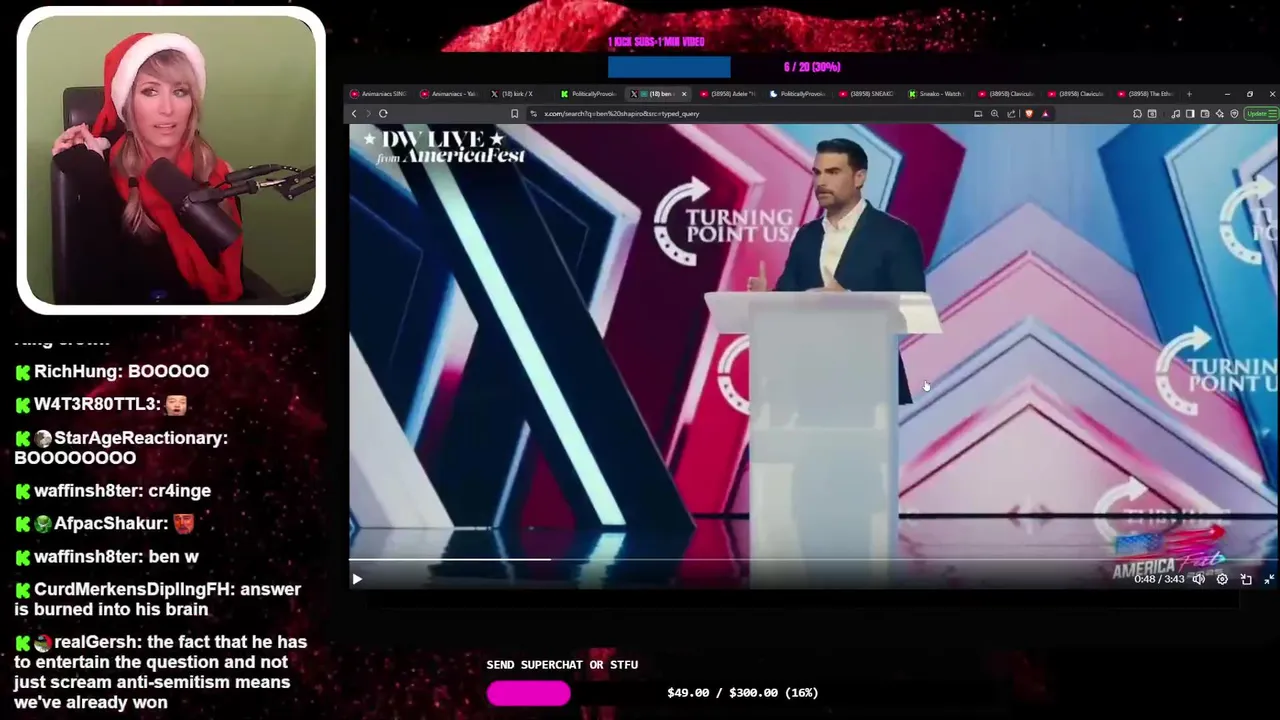Viewport: 1280px width, 720px height.
Task: Mute the video with speaker icon
Action: click(1198, 579)
